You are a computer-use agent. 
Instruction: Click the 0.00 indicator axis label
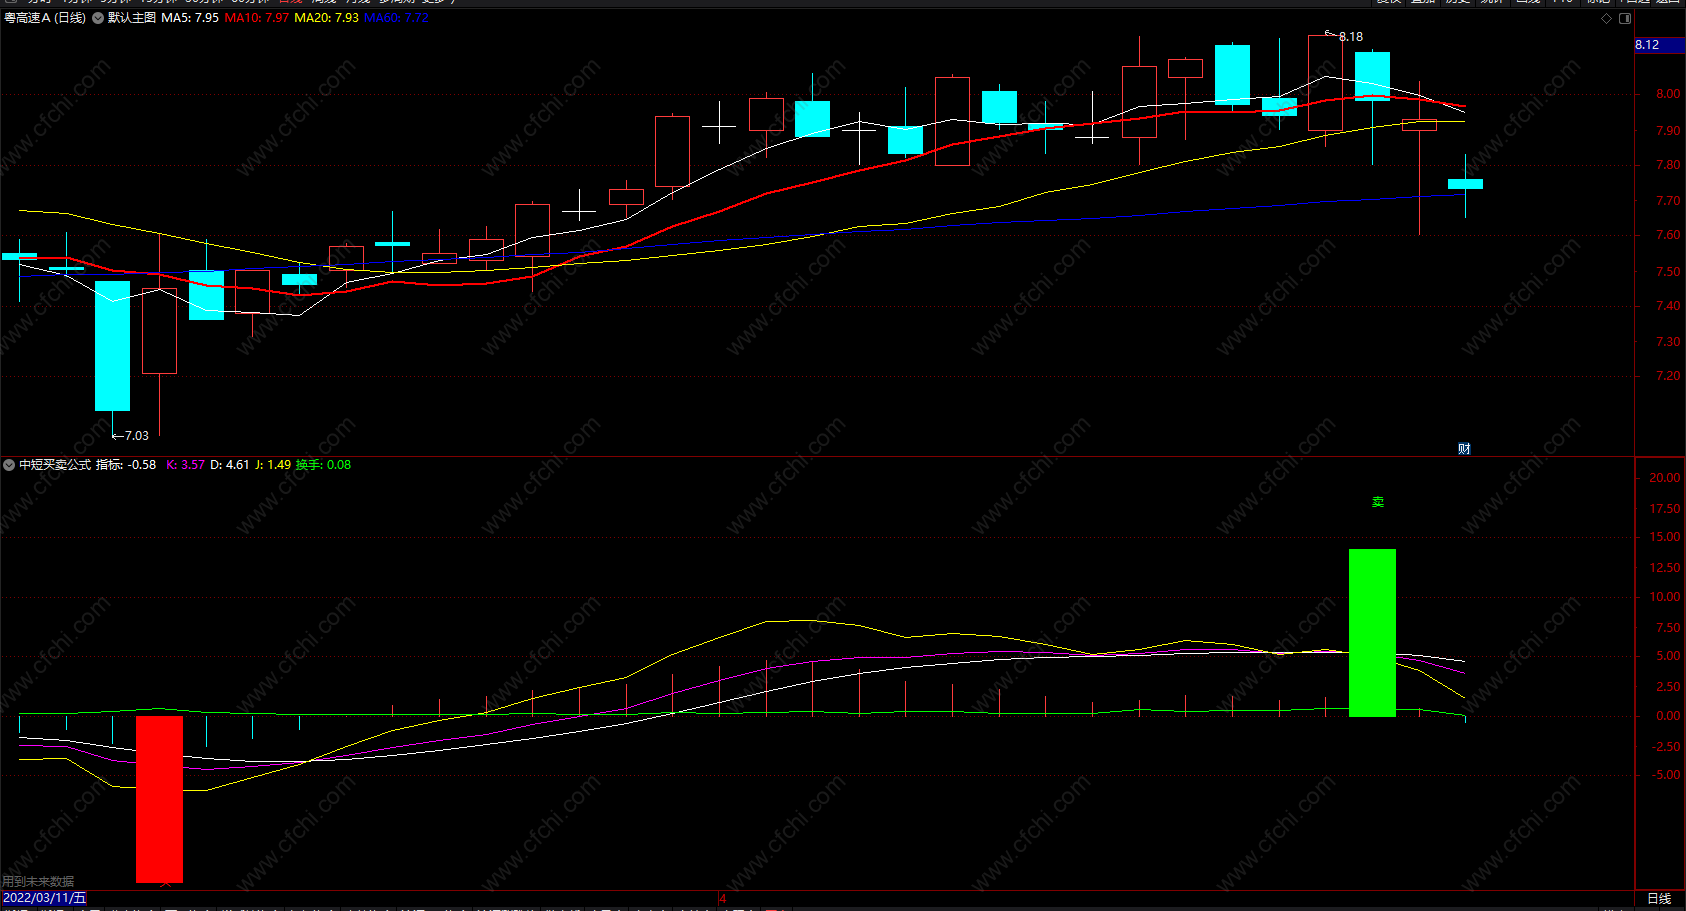tap(1668, 716)
